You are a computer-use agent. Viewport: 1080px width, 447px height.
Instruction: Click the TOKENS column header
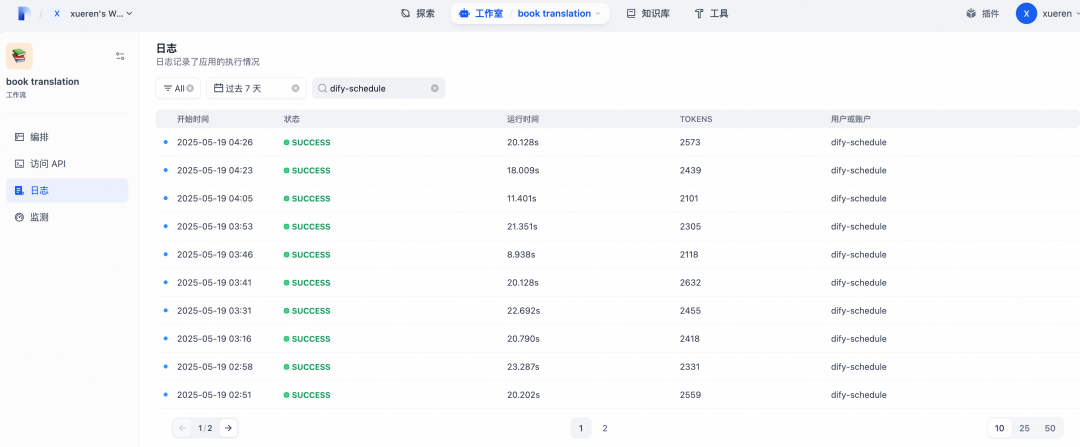coord(696,119)
